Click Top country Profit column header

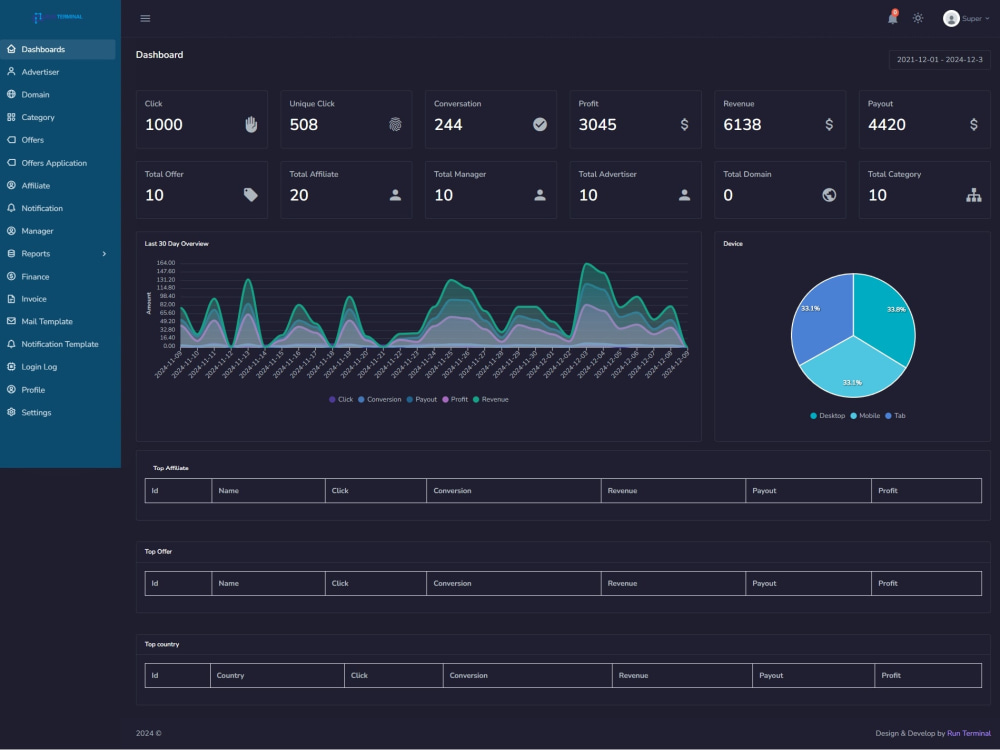(x=928, y=675)
